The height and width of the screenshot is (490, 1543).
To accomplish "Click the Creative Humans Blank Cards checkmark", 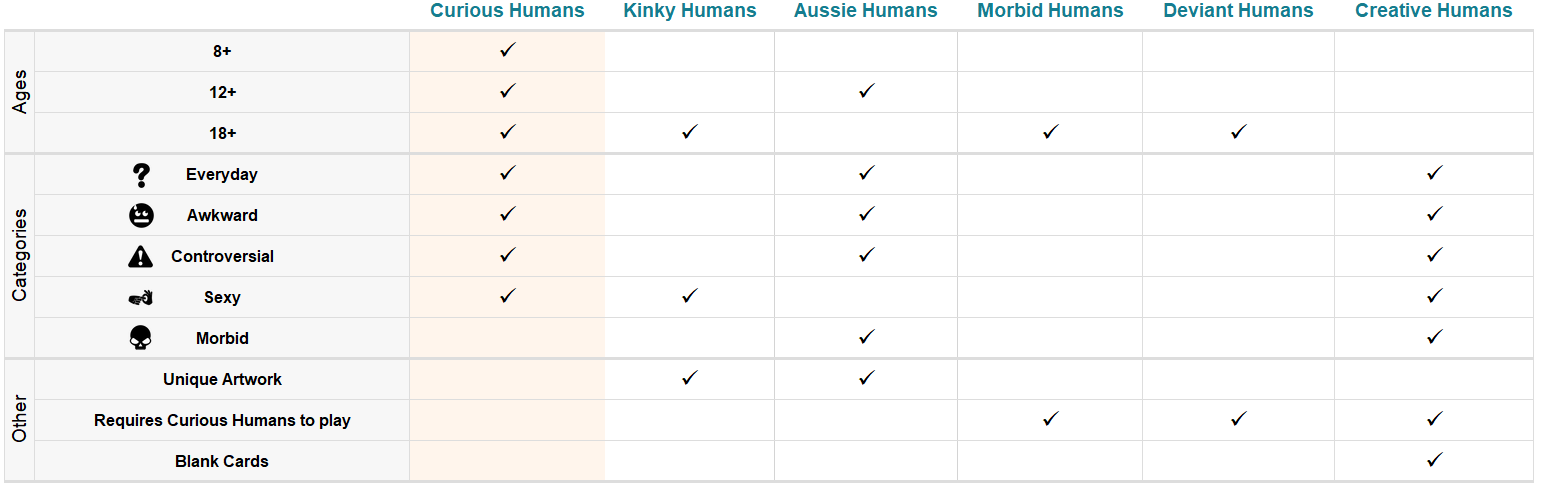I will (1434, 460).
